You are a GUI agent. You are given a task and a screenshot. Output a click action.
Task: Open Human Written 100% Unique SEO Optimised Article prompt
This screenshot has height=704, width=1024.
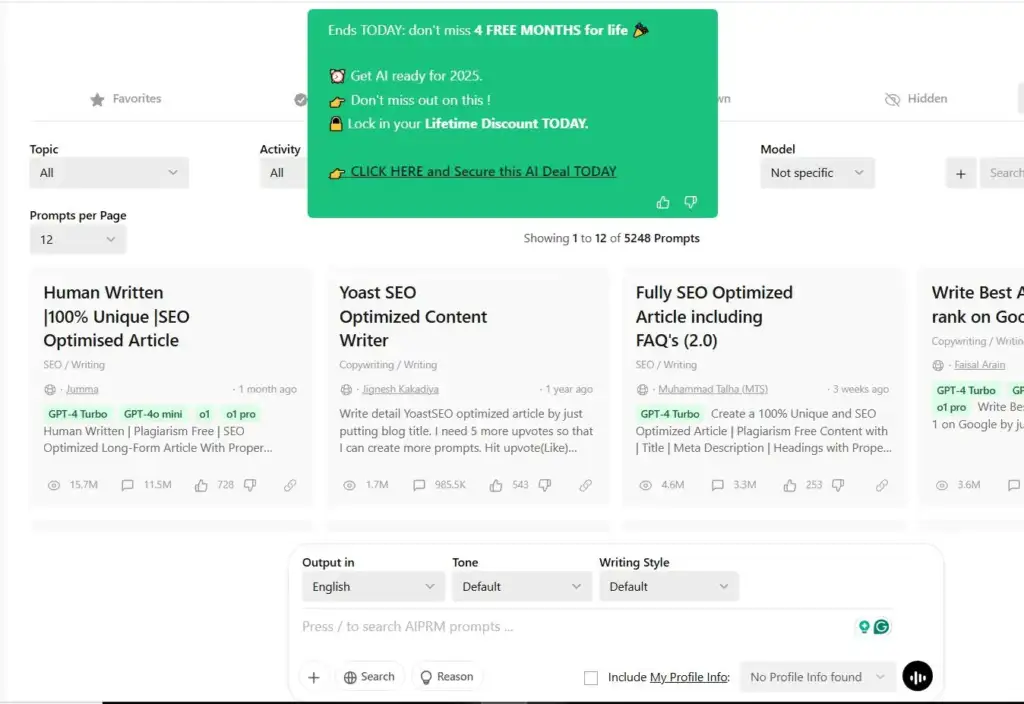[x=116, y=317]
